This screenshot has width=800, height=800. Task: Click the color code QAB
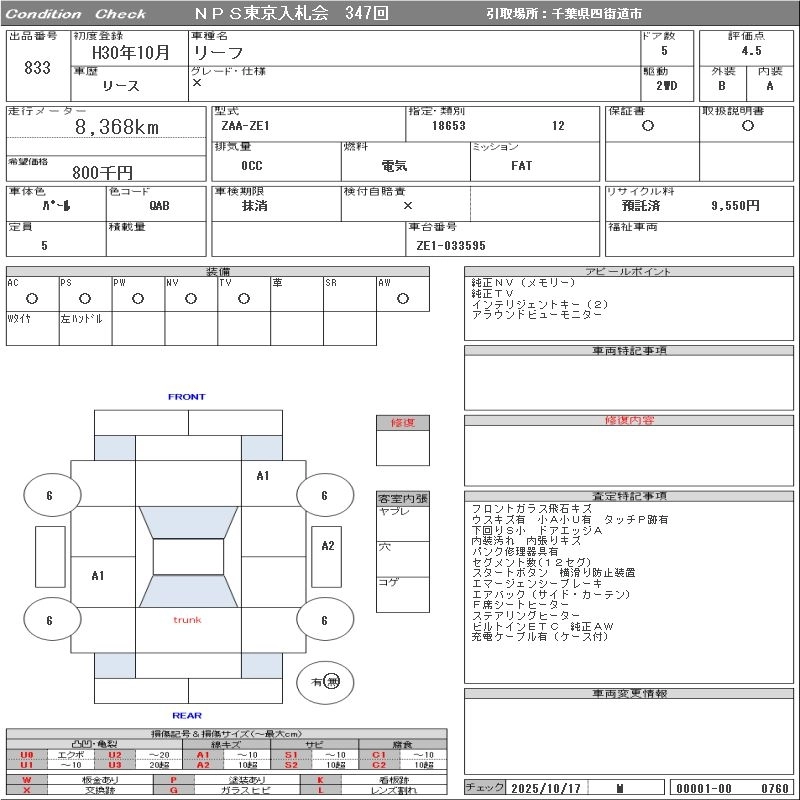point(159,206)
